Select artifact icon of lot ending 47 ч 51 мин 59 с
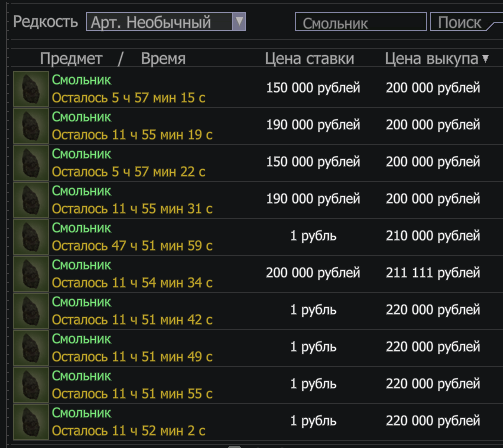 point(31,237)
